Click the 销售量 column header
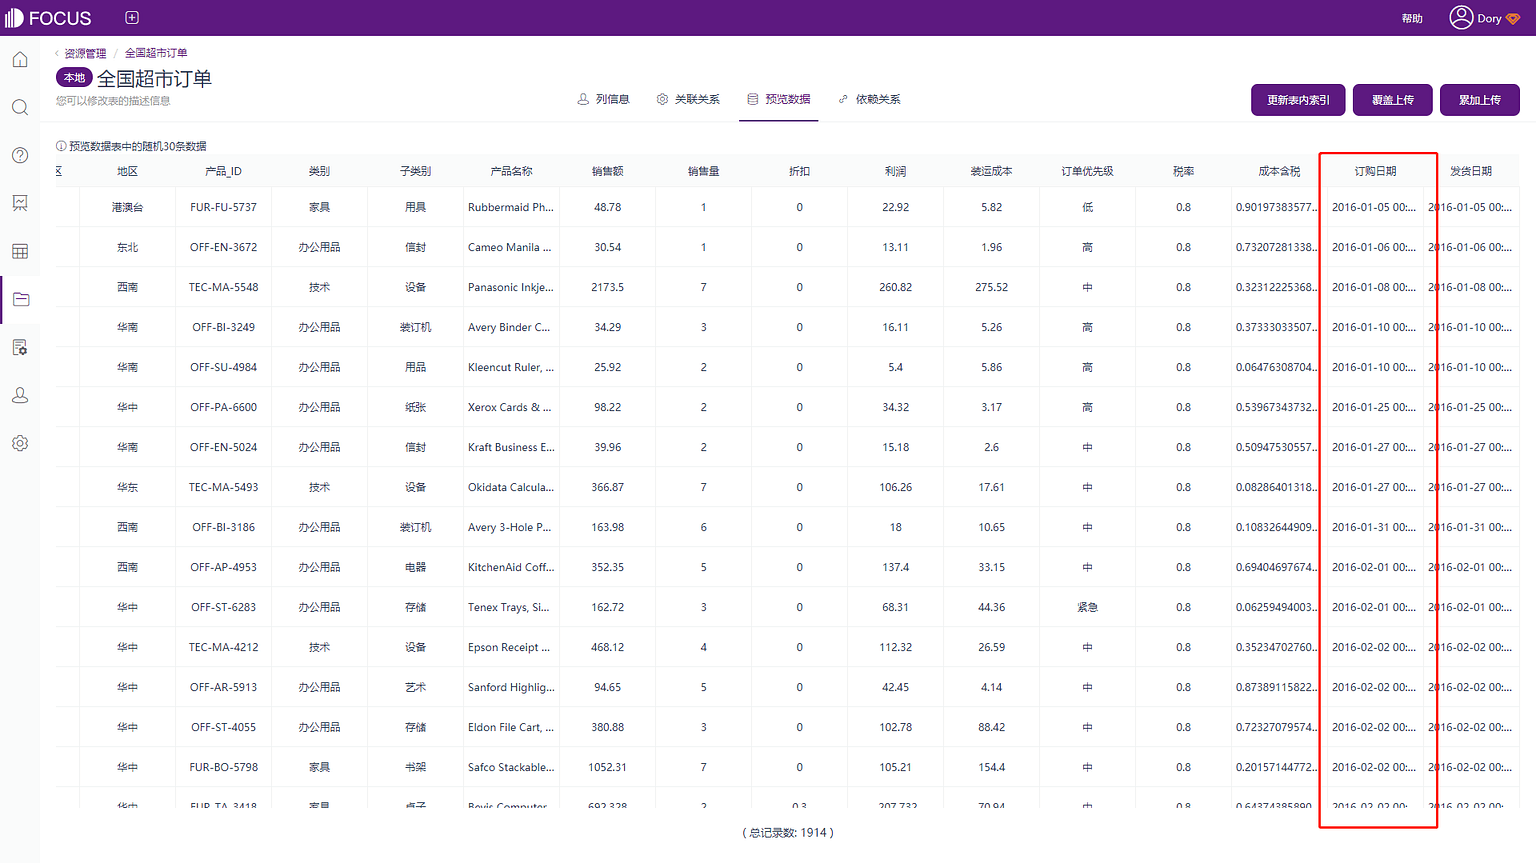Viewport: 1536px width, 863px height. pyautogui.click(x=703, y=171)
